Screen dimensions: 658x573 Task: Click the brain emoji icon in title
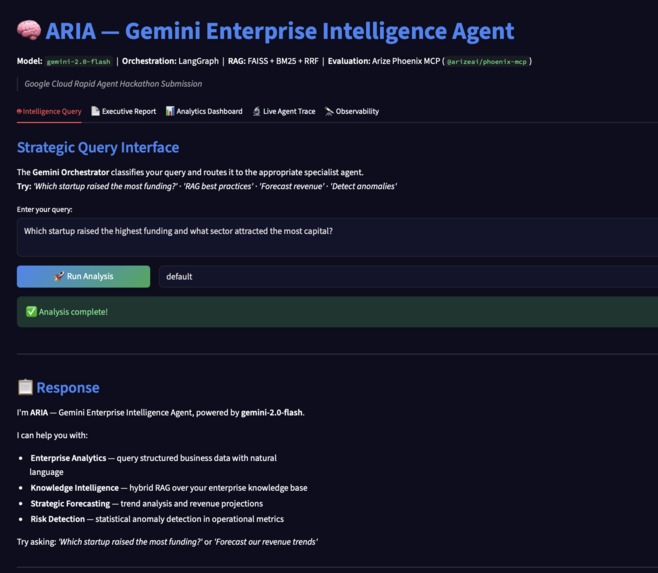point(29,31)
